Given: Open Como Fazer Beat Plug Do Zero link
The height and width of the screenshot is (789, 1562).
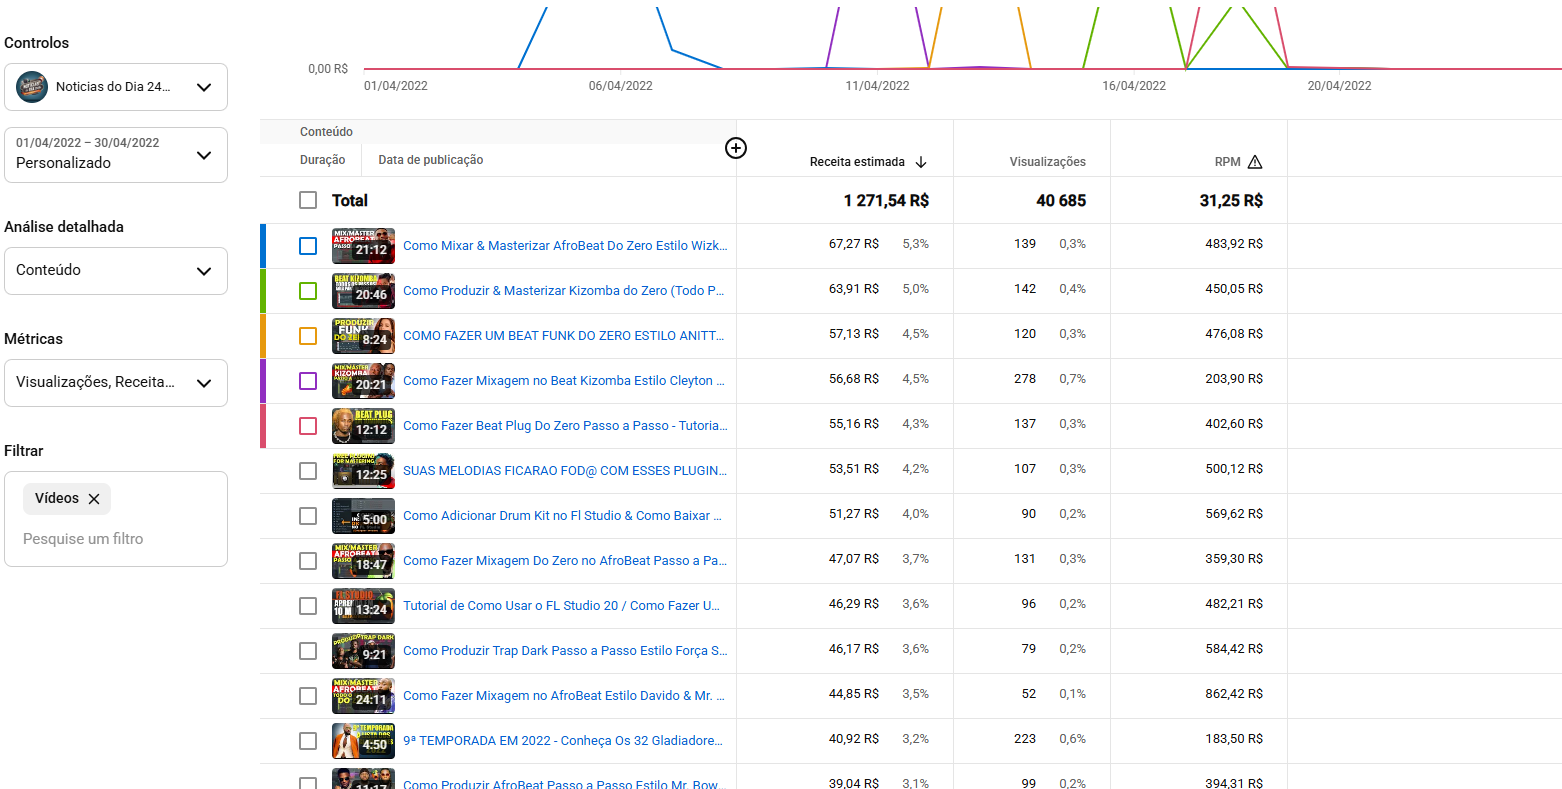Looking at the screenshot, I should point(565,426).
